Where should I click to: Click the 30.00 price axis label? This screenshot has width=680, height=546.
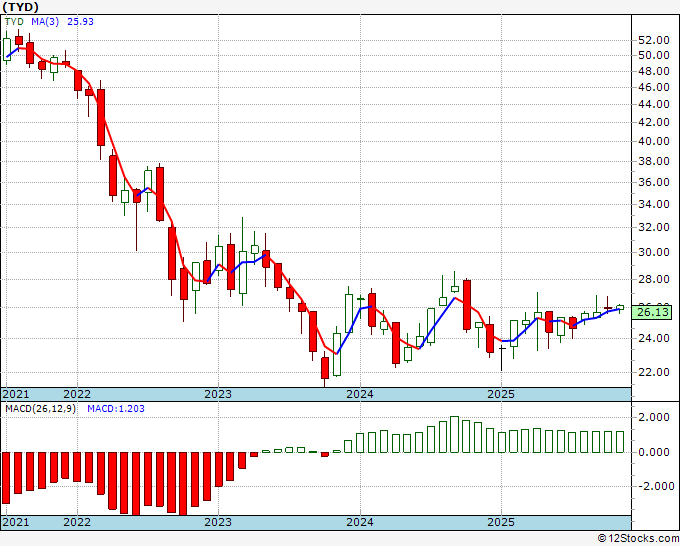click(654, 252)
